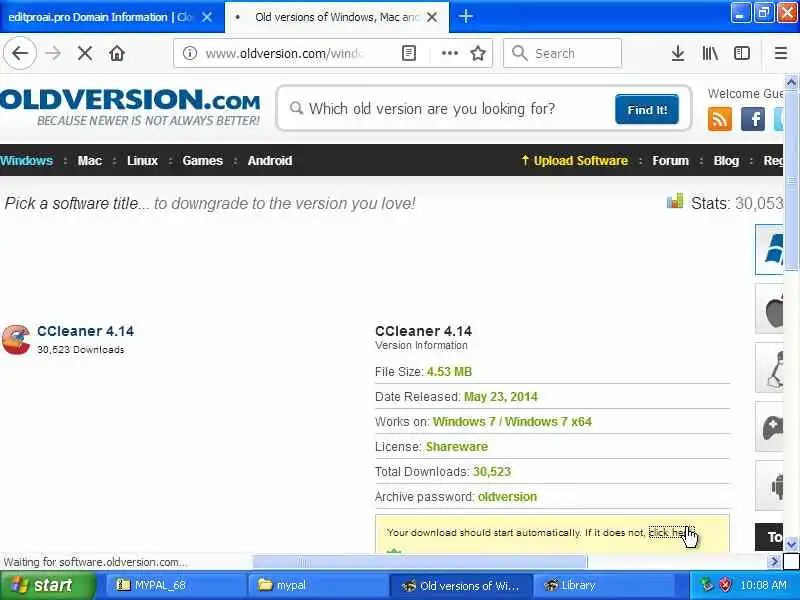Open the Games category in nav bar
800x600 pixels.
point(203,161)
